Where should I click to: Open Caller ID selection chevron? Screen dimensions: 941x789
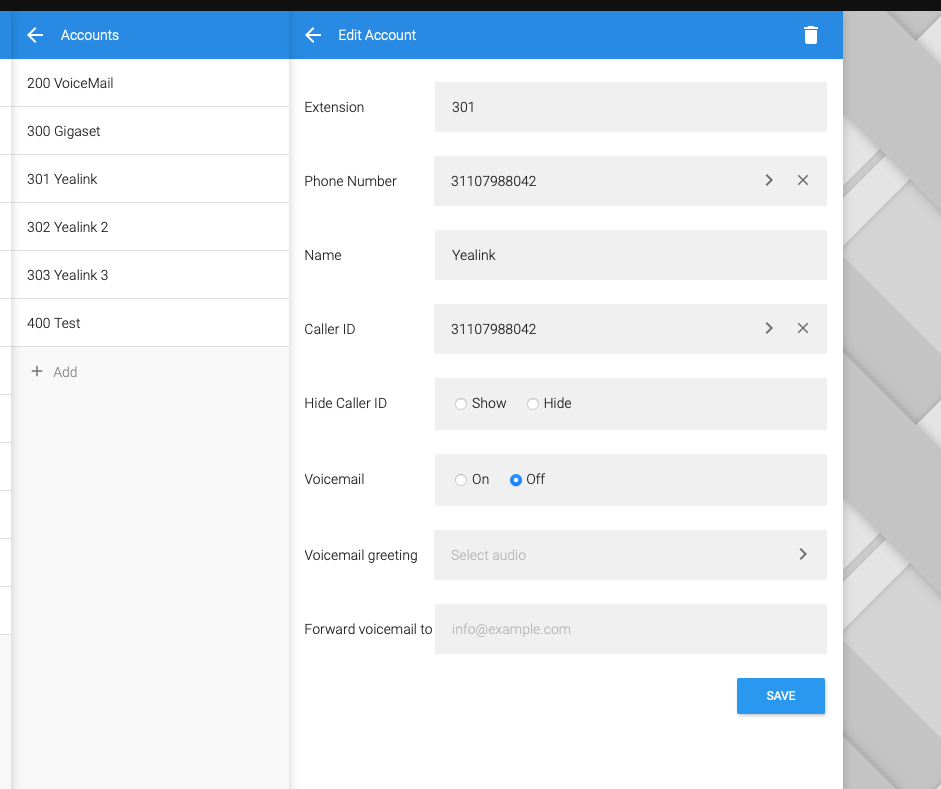point(769,328)
